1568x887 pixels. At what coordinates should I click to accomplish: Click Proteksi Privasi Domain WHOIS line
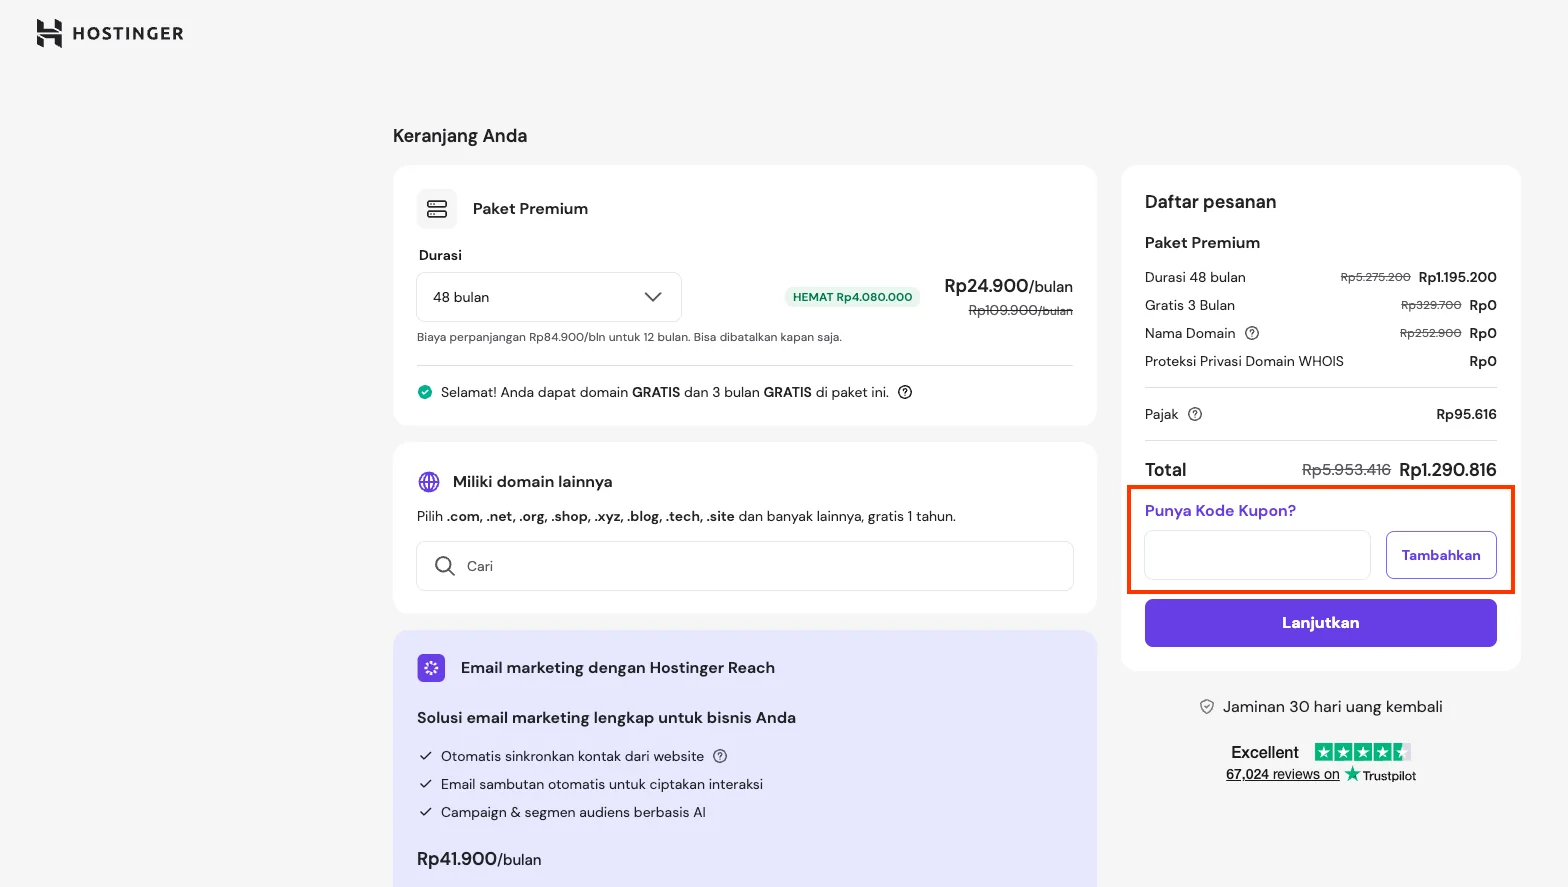point(1321,361)
